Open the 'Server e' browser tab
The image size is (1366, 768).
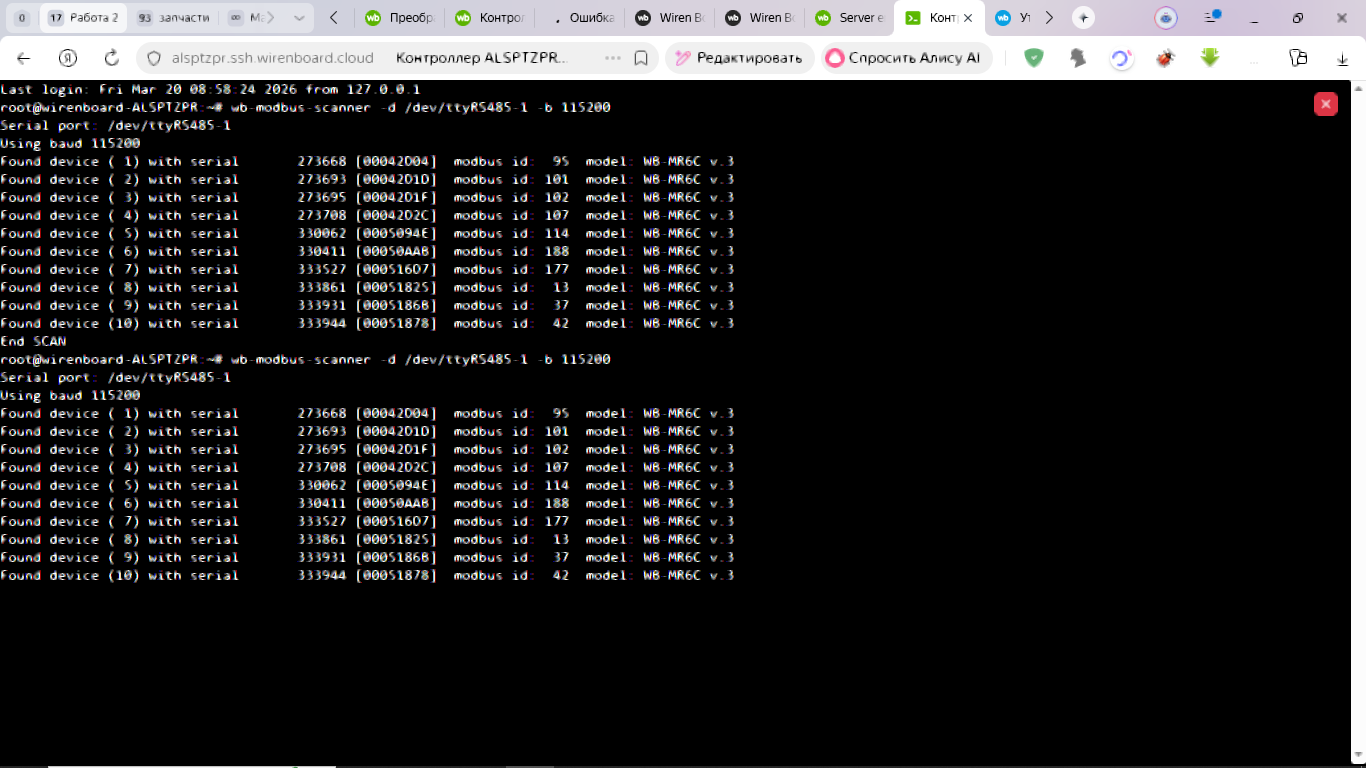848,18
